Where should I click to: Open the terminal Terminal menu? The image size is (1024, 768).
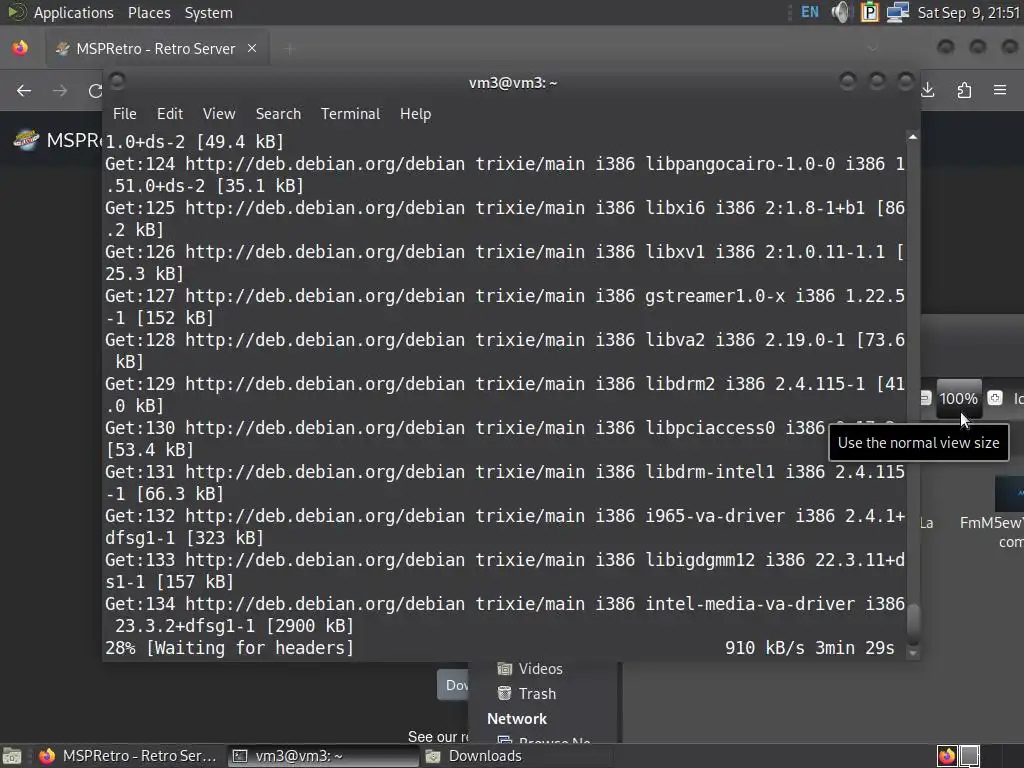pyautogui.click(x=350, y=114)
